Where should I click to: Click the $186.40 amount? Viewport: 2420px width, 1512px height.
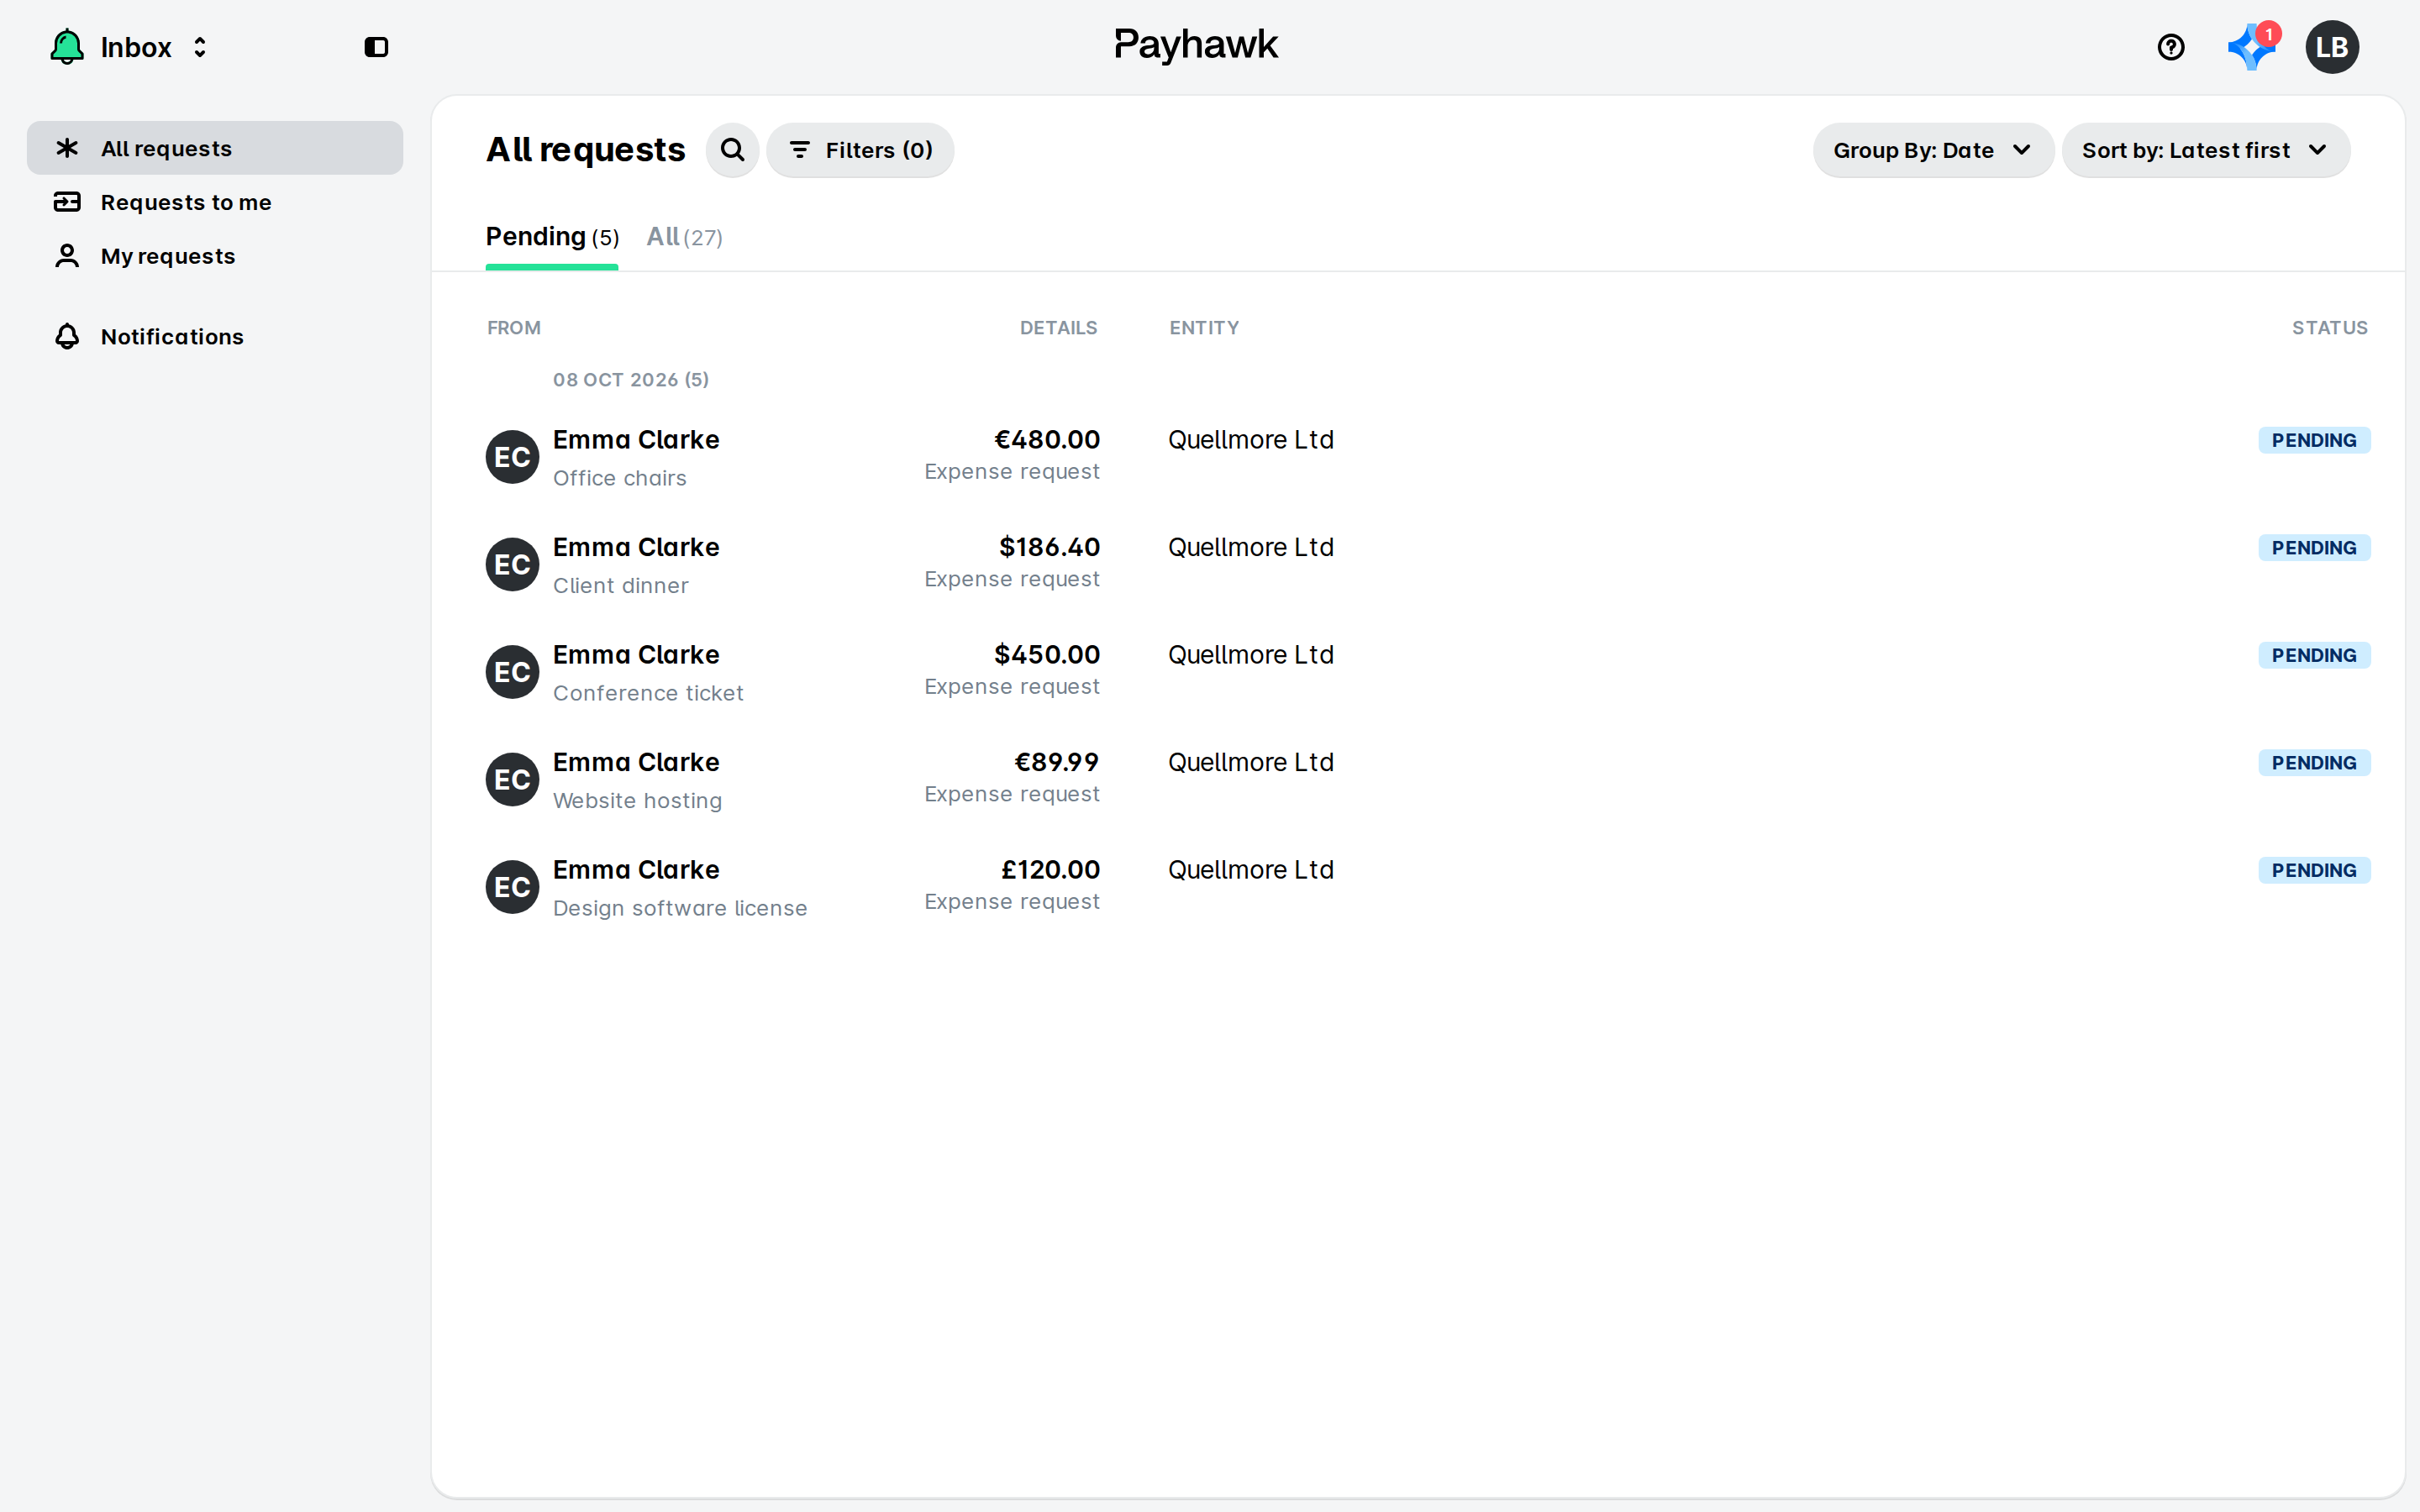(x=1049, y=547)
